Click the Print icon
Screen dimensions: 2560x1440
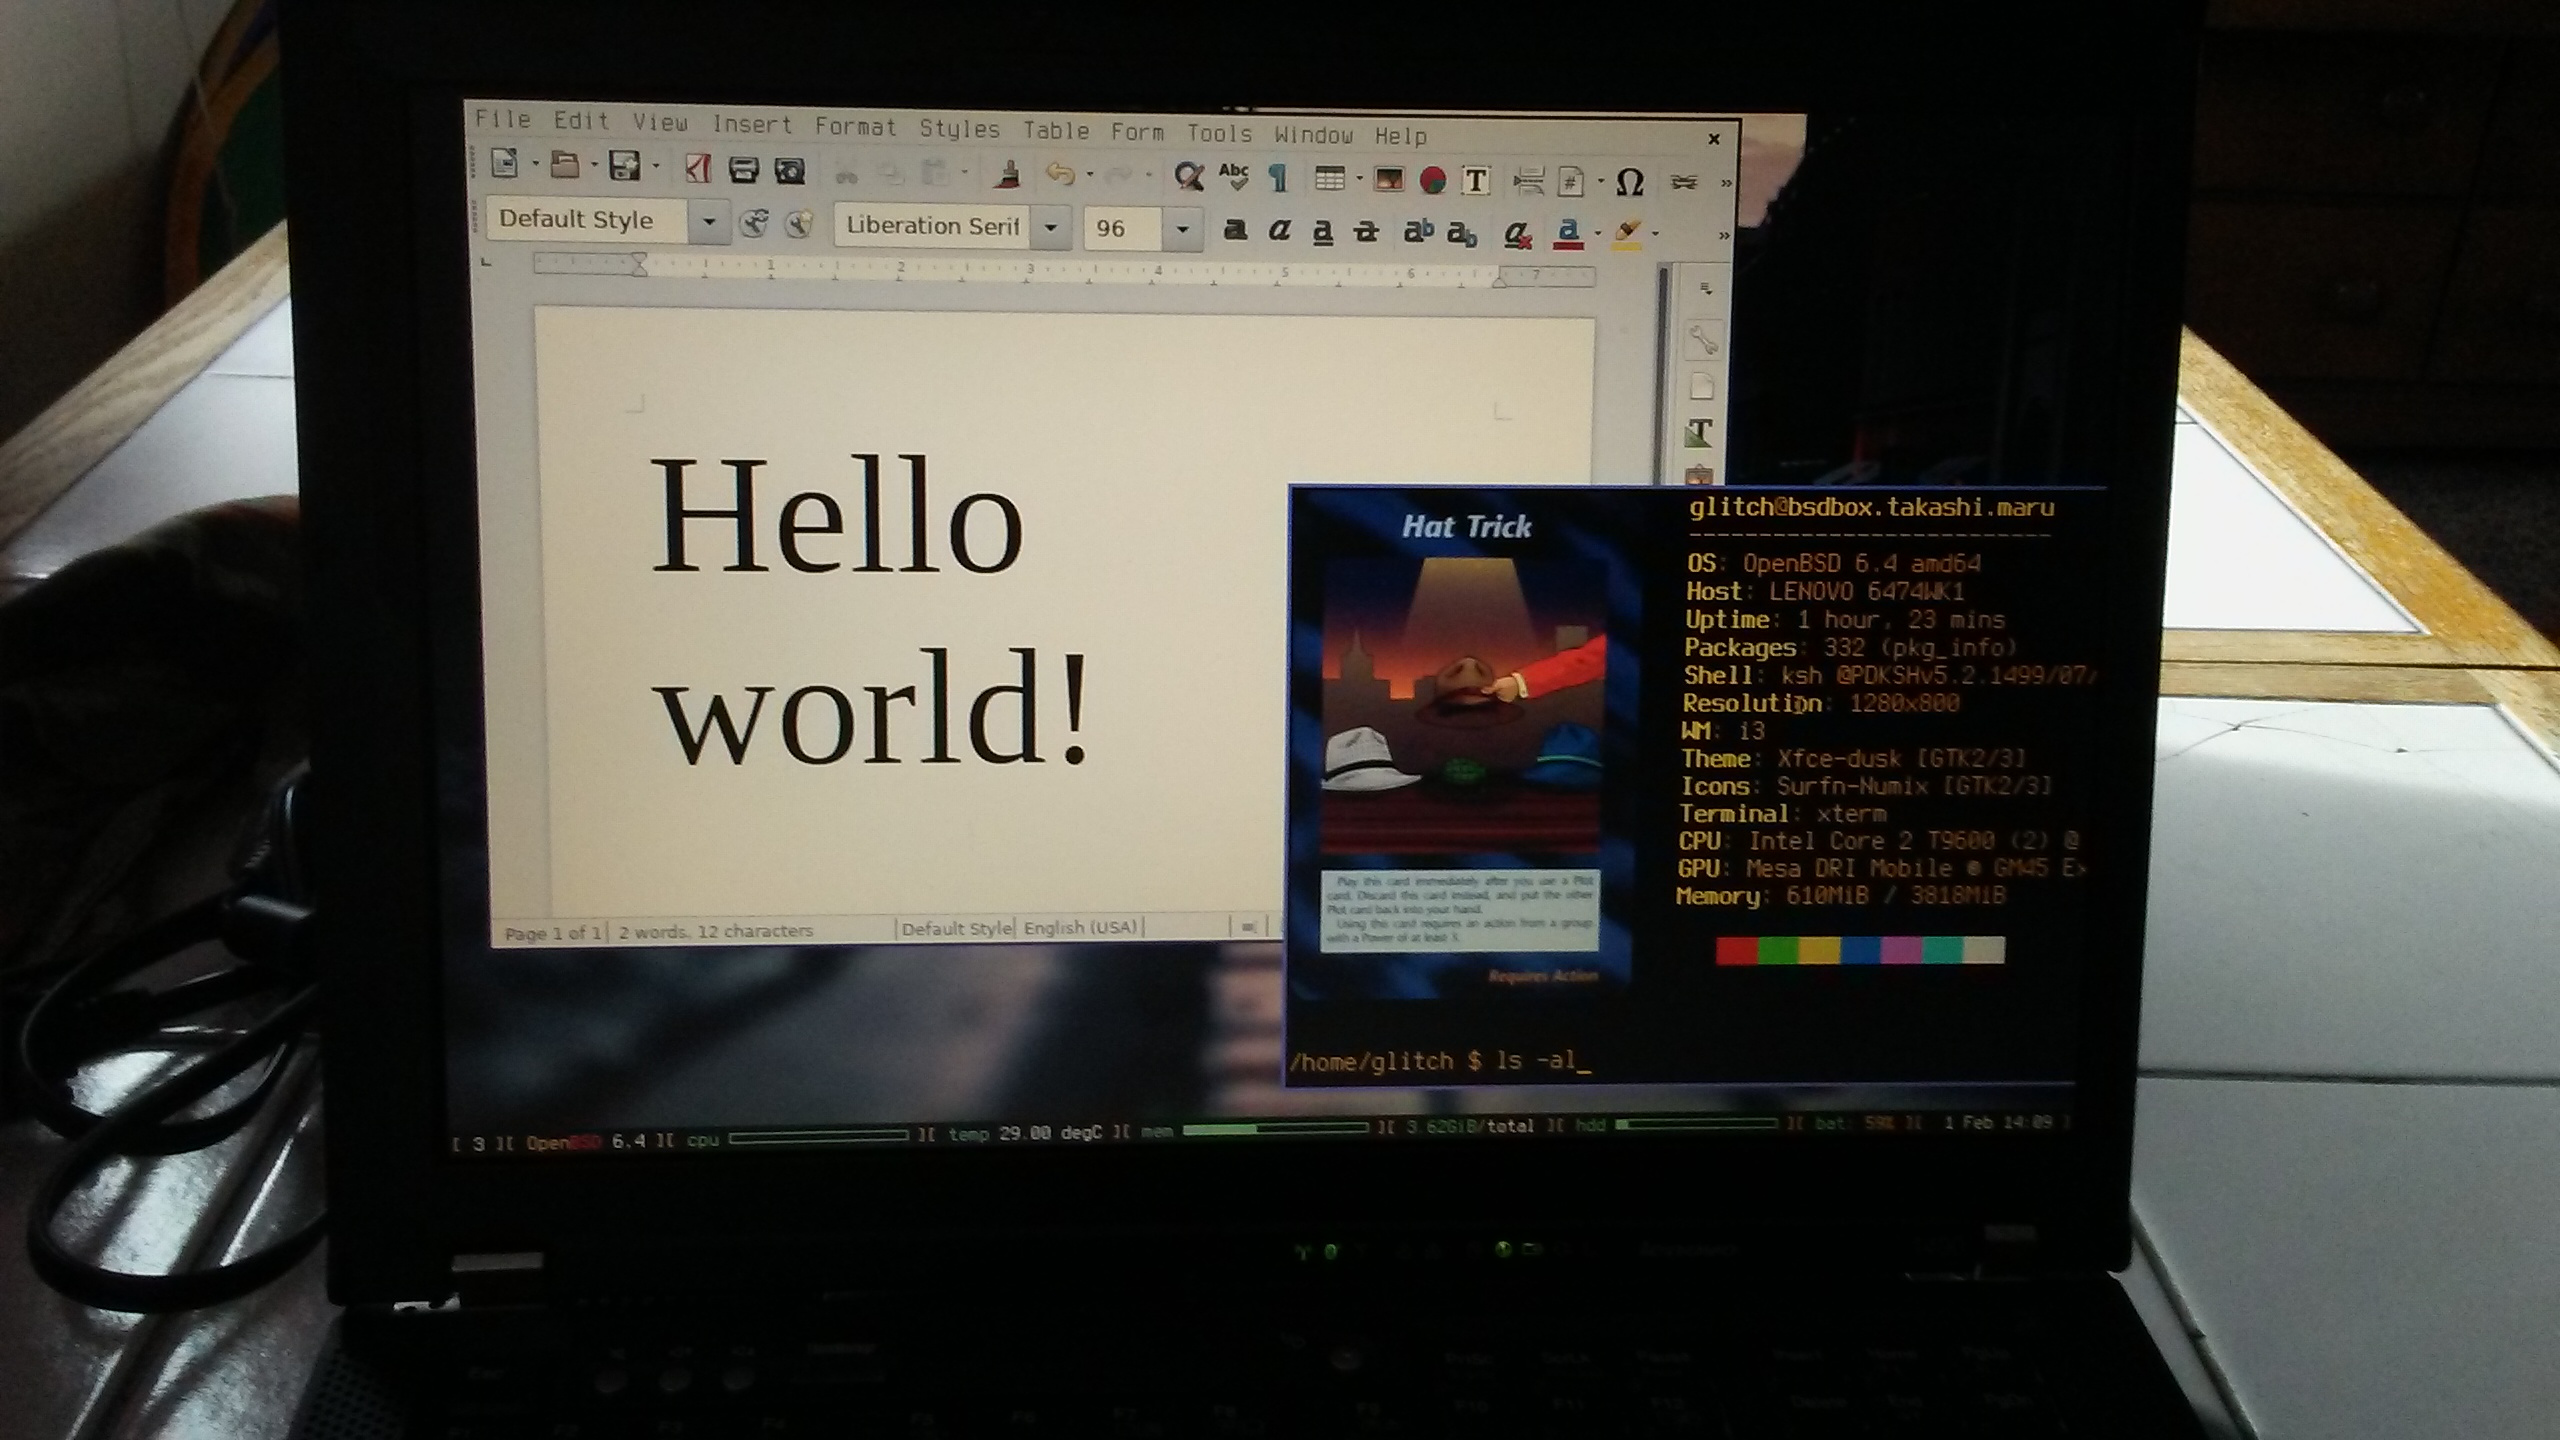pyautogui.click(x=743, y=170)
